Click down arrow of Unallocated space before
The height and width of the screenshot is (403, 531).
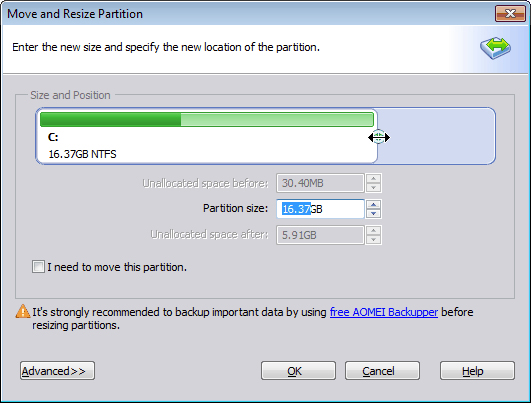point(373,188)
